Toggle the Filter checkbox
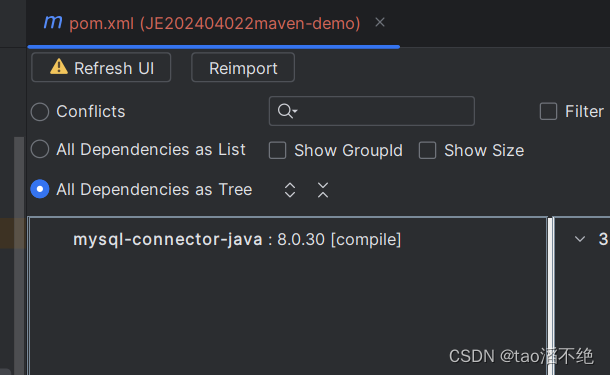 (548, 111)
